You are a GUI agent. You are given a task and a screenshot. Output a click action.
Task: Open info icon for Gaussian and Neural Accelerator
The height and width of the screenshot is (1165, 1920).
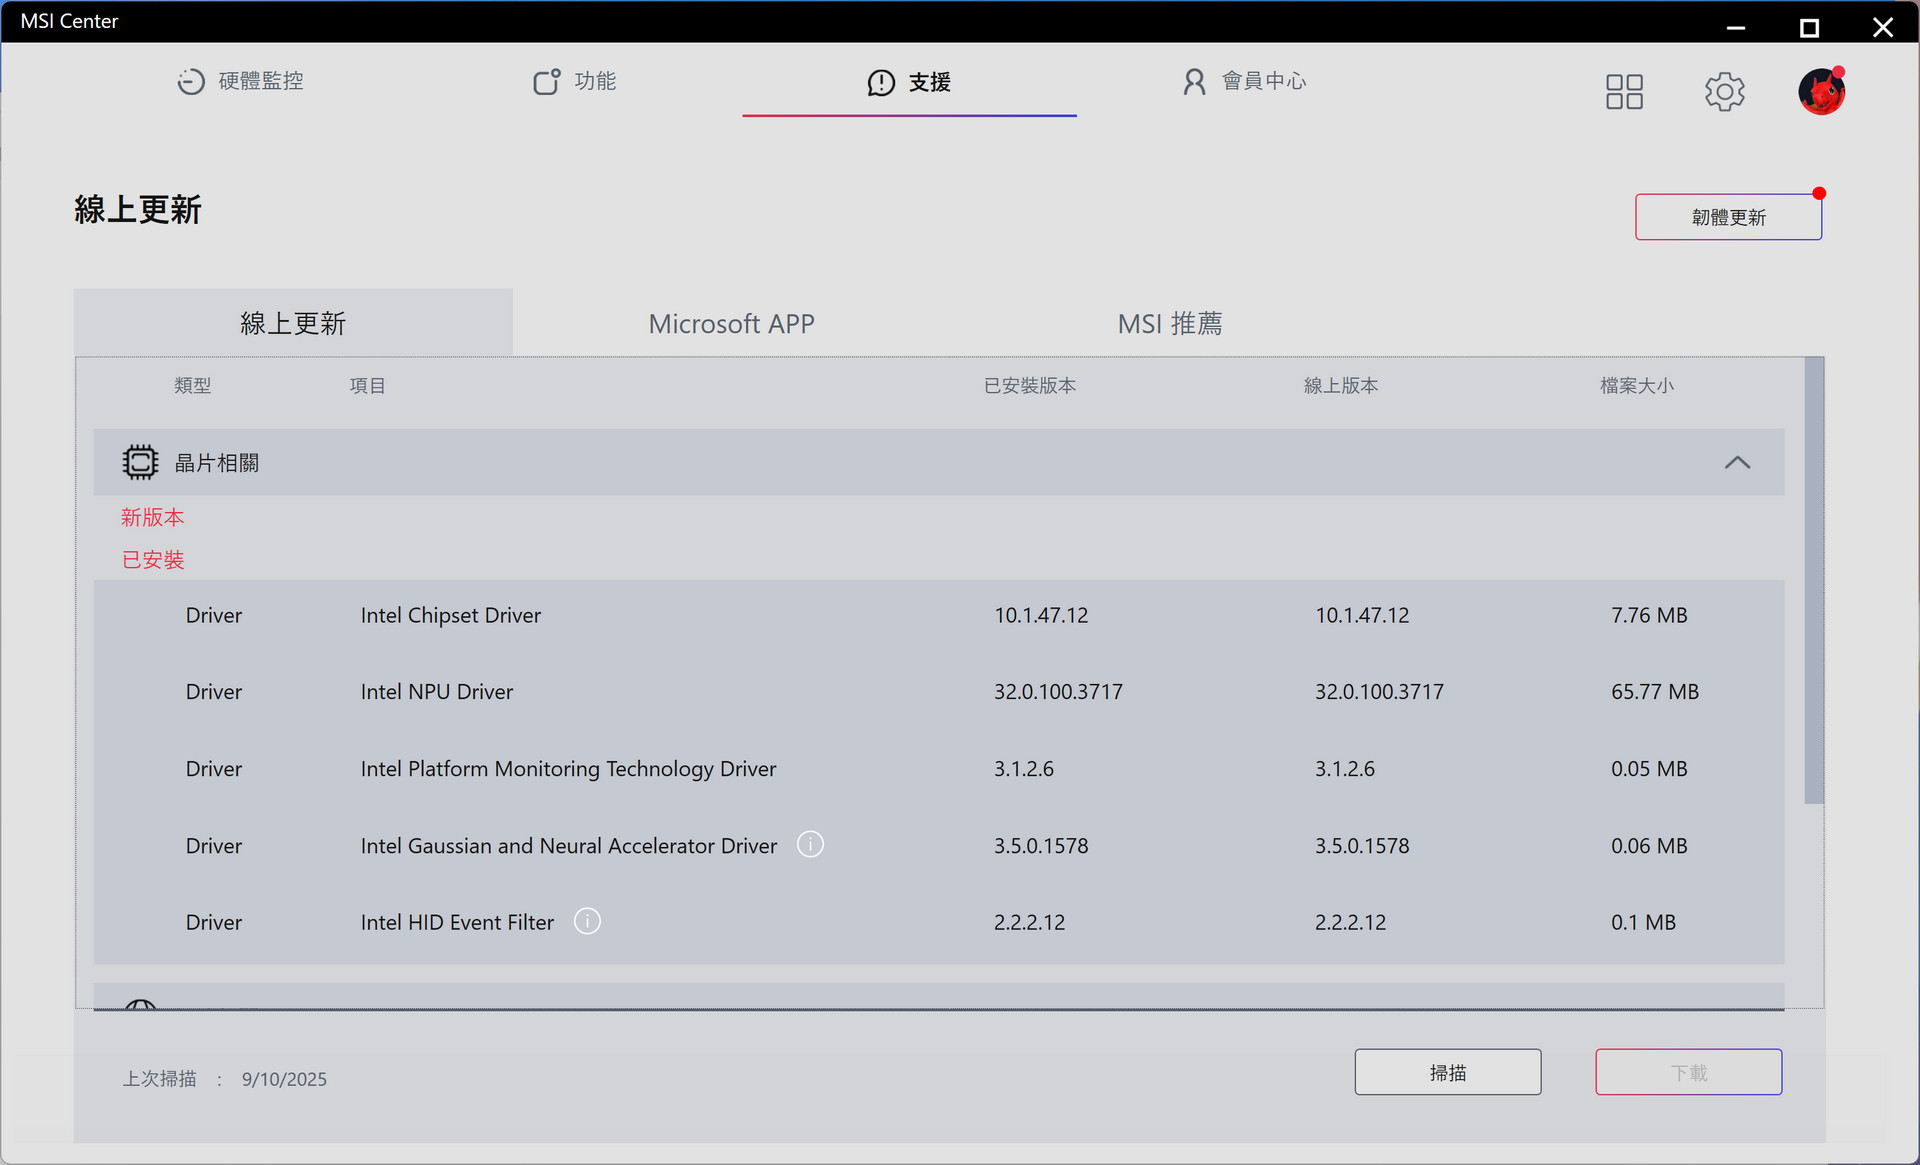coord(810,845)
